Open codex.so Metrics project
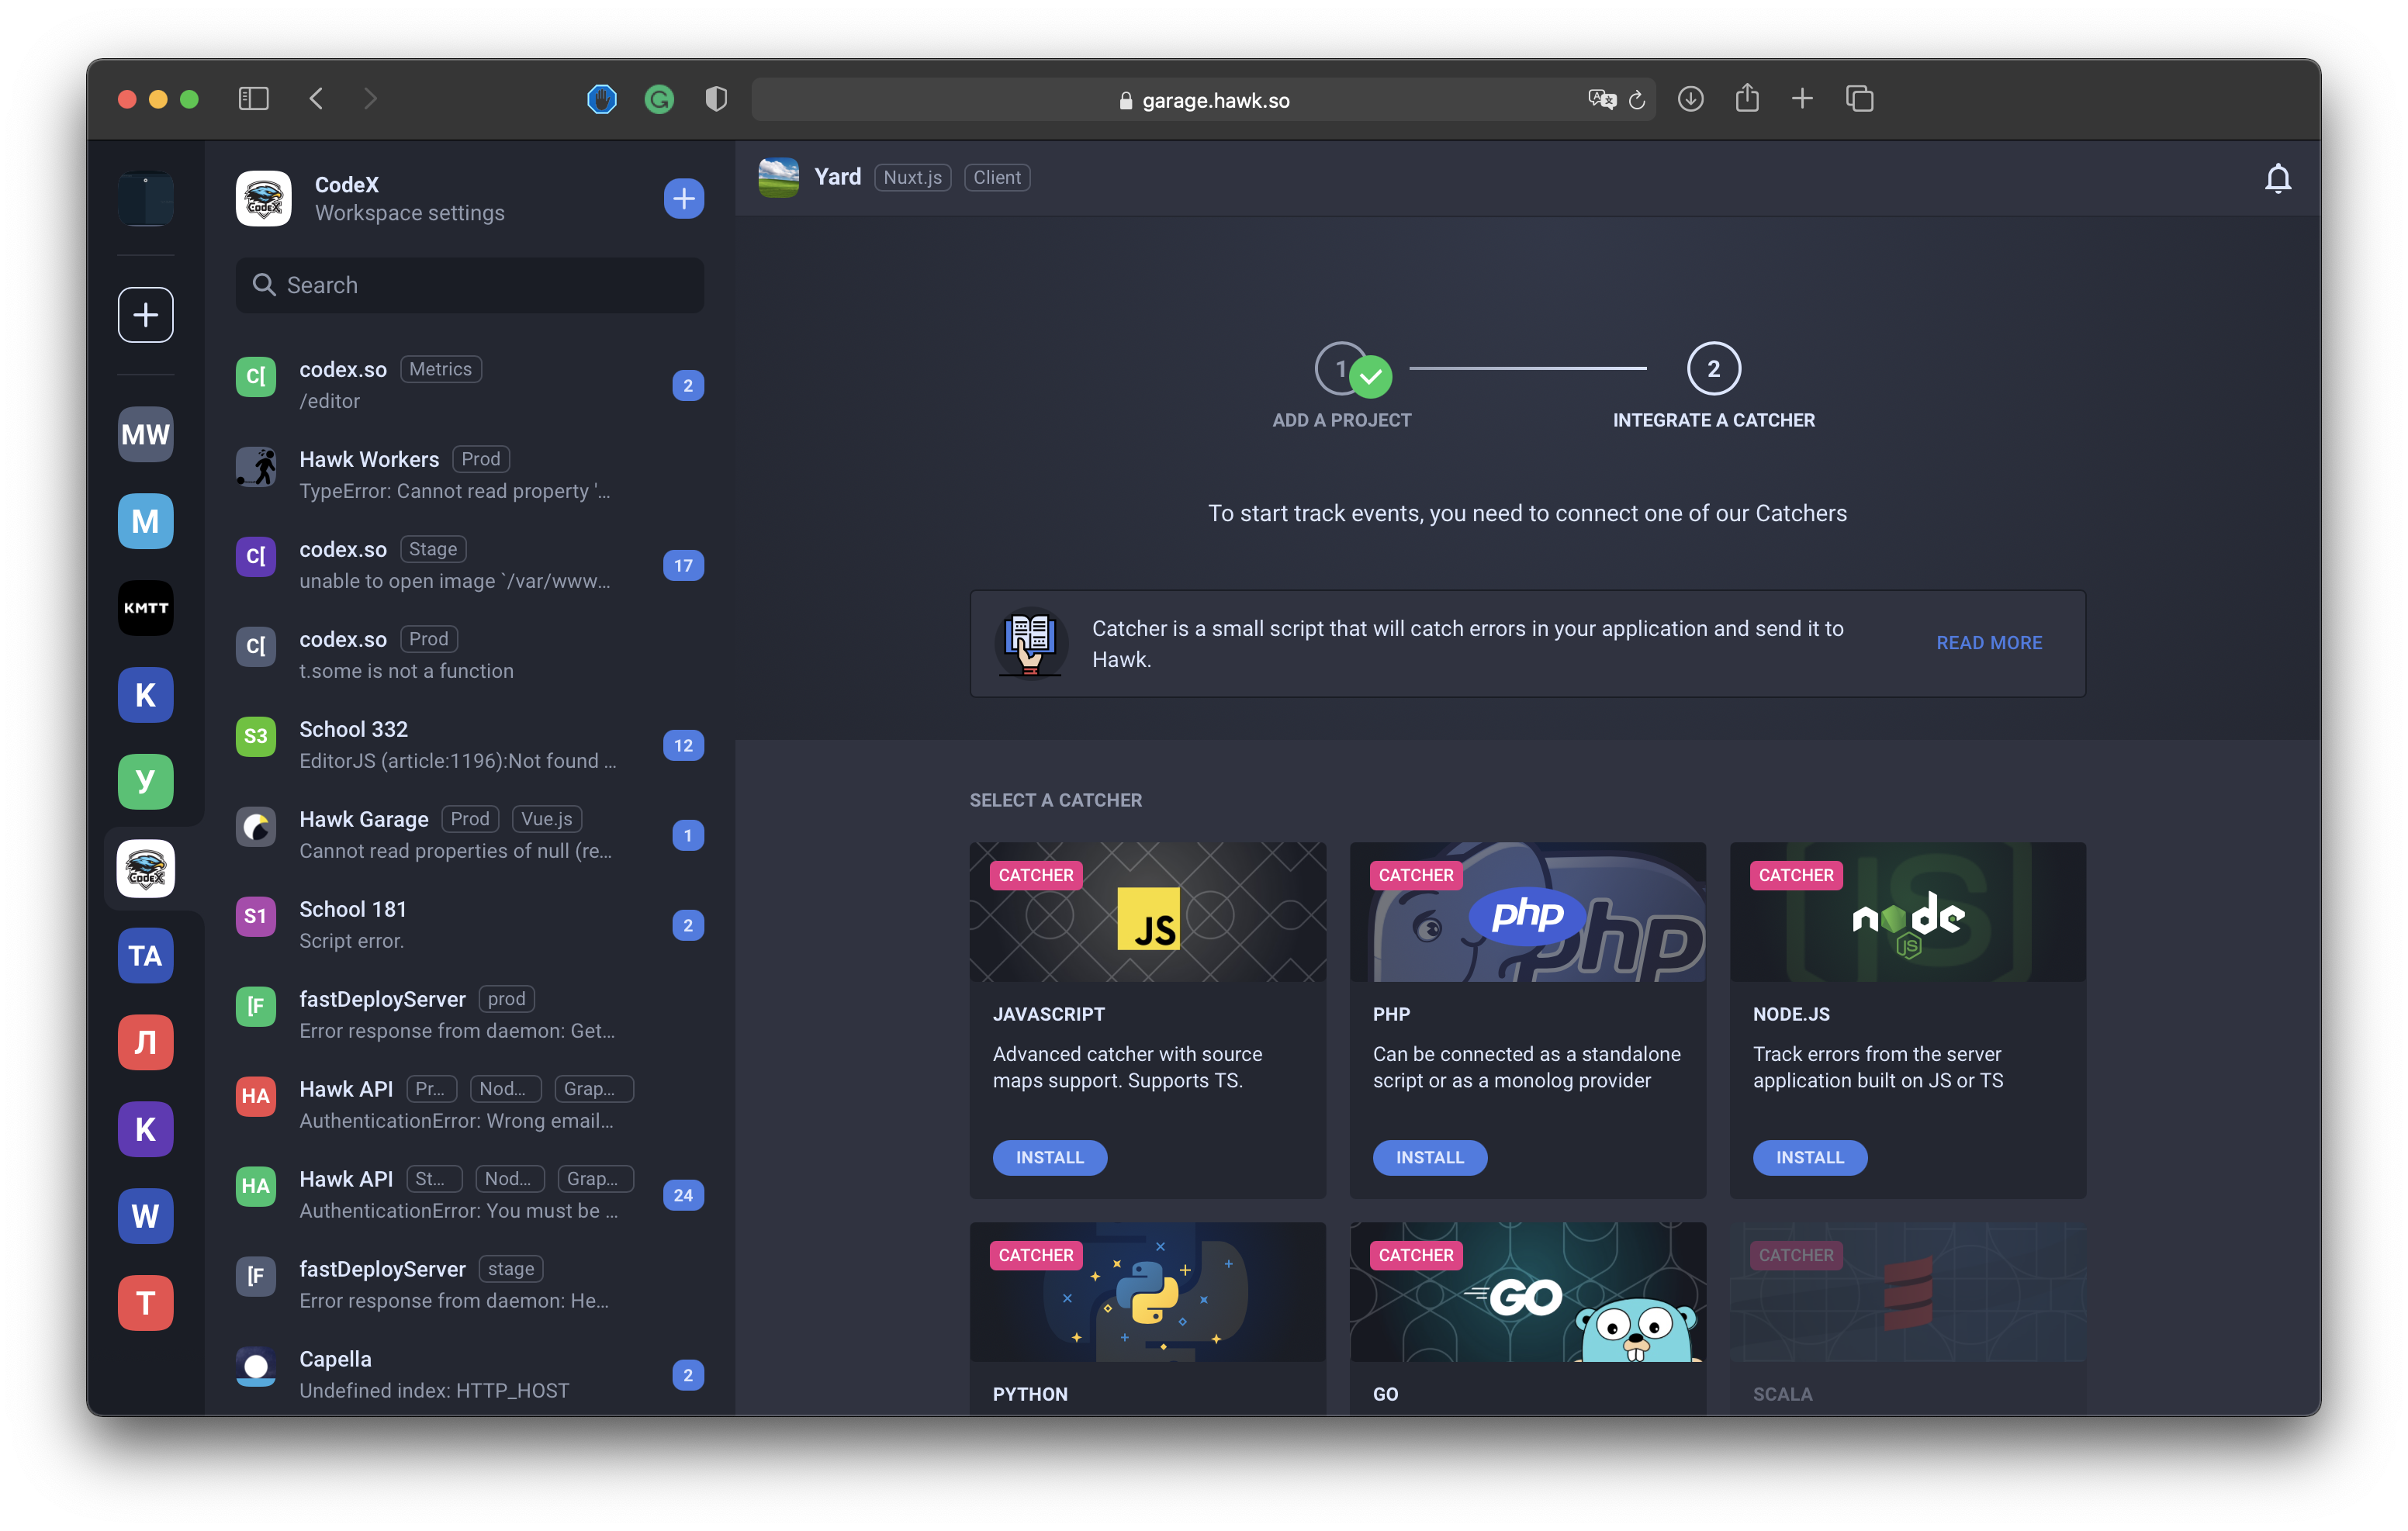This screenshot has width=2408, height=1531. (469, 384)
